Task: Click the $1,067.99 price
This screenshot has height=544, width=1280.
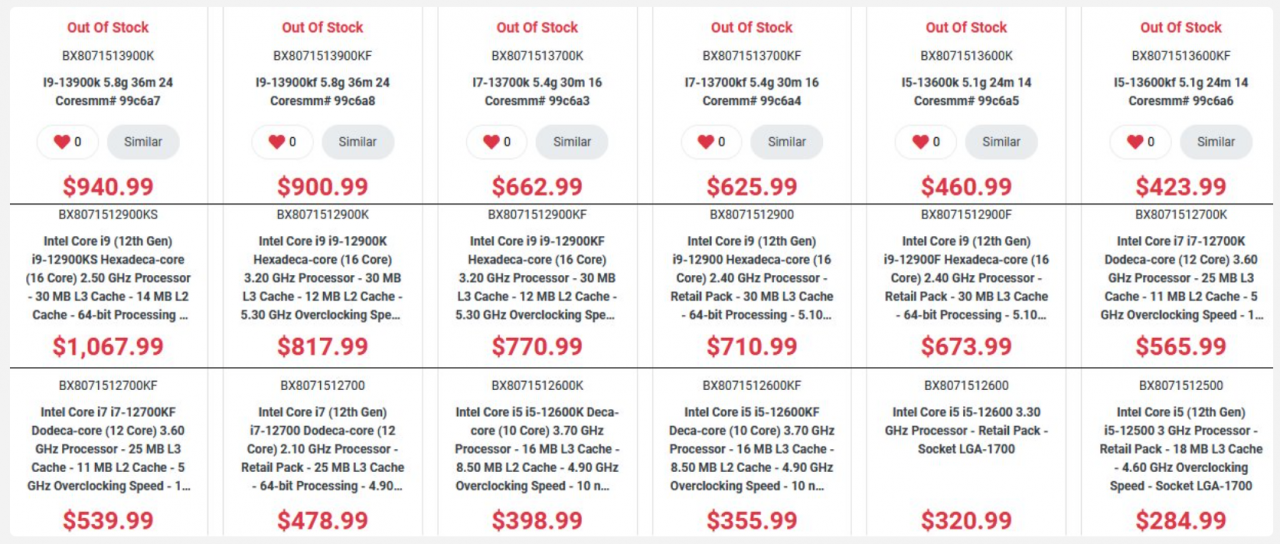Action: tap(108, 347)
